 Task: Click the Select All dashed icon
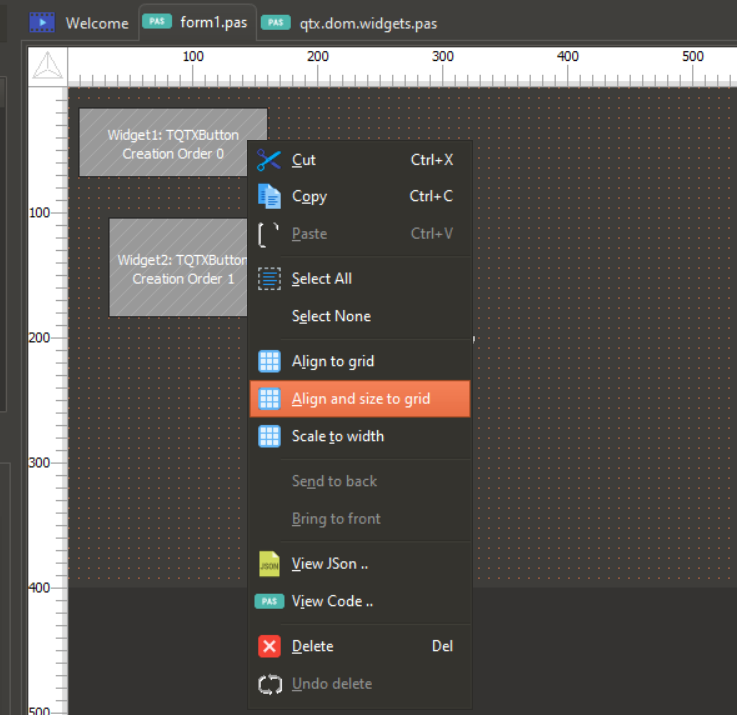click(x=269, y=279)
